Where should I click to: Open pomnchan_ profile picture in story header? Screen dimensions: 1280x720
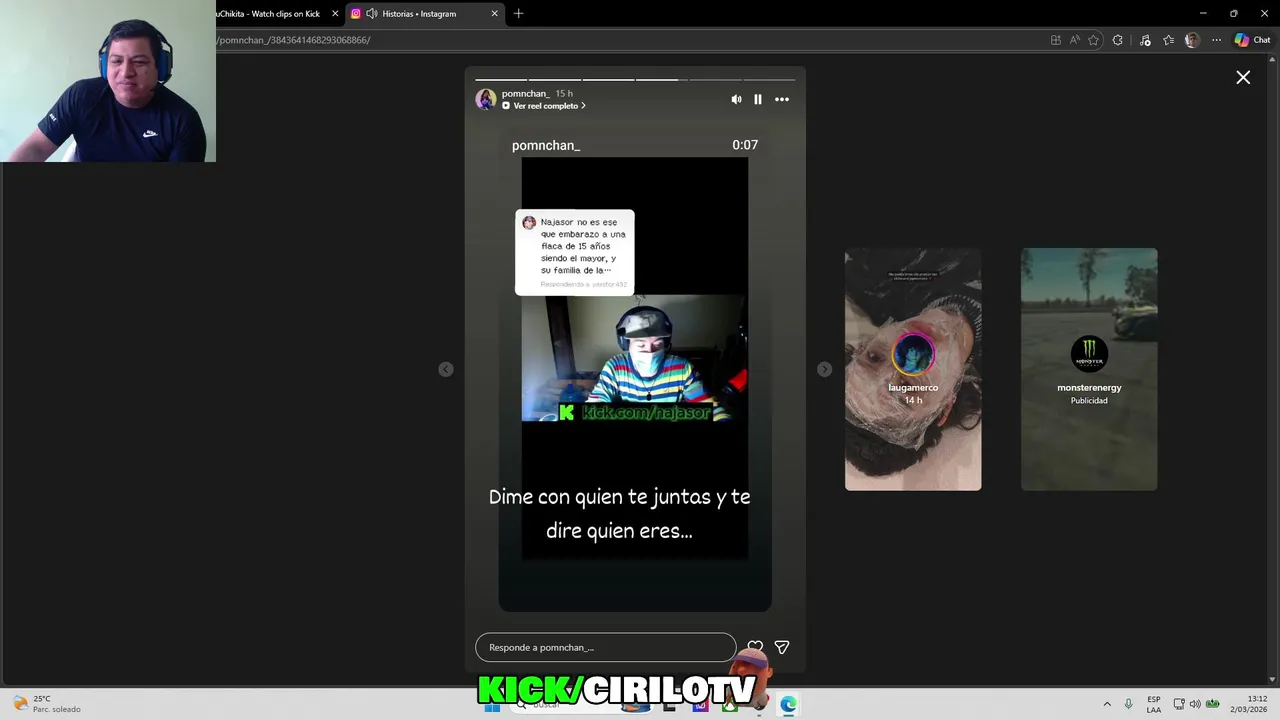[486, 99]
